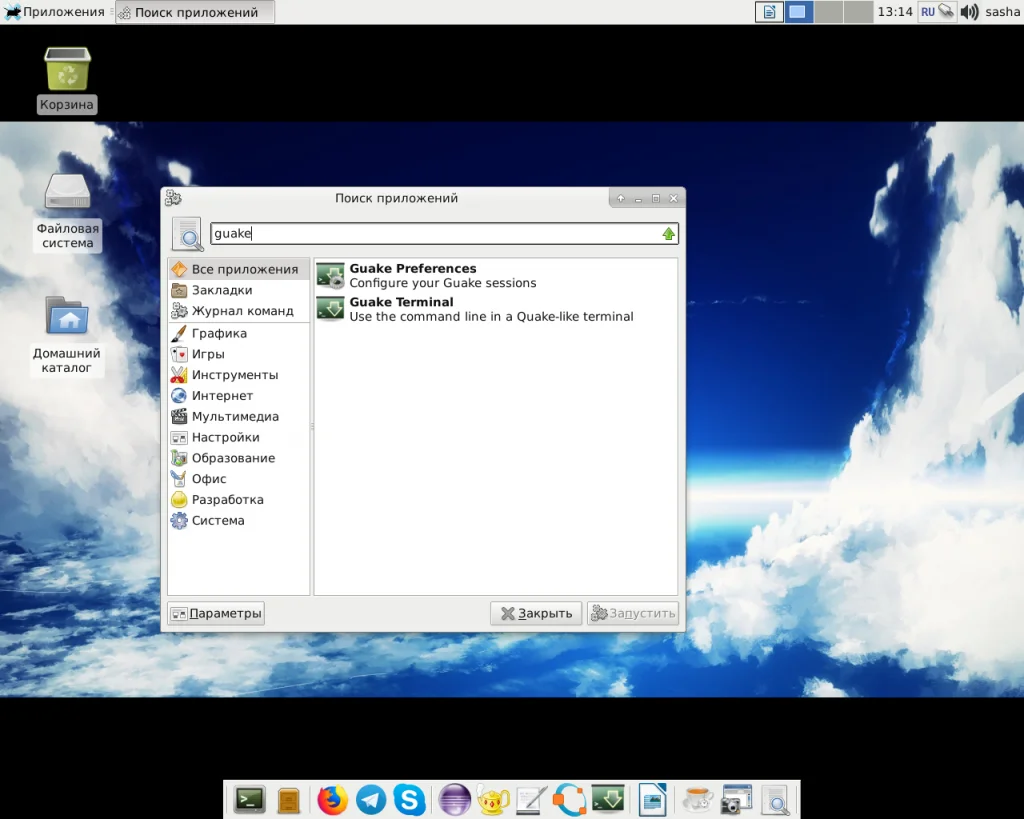Launch Firefox from the dock

(332, 800)
